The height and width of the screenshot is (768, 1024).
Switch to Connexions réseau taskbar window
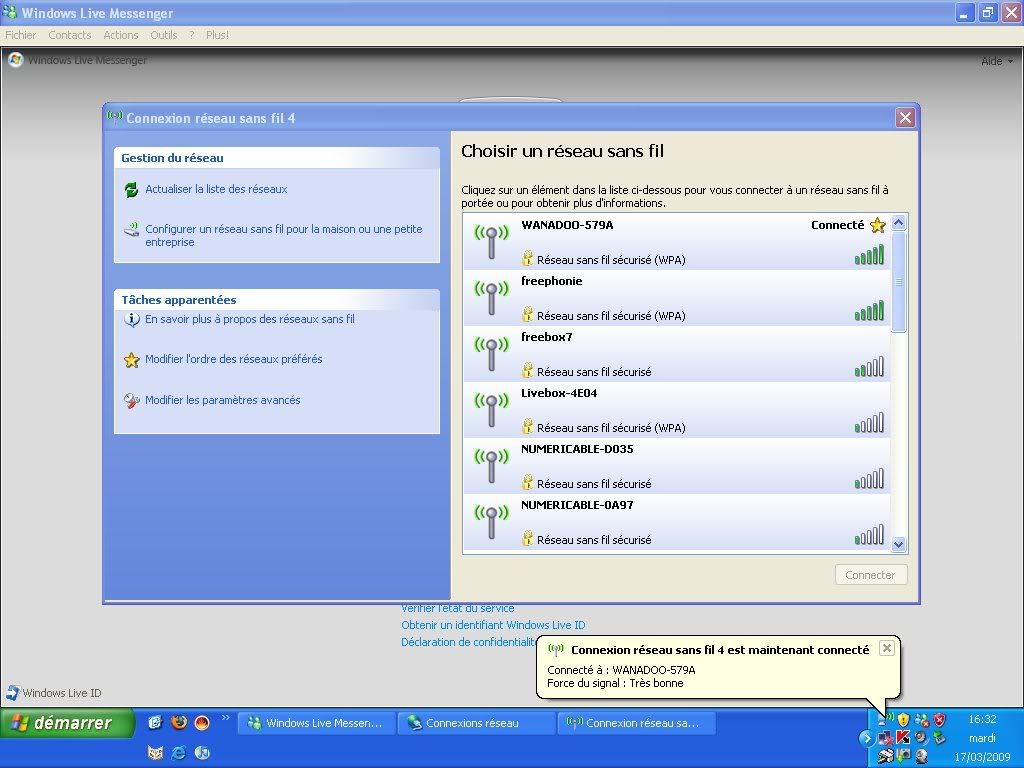click(475, 723)
